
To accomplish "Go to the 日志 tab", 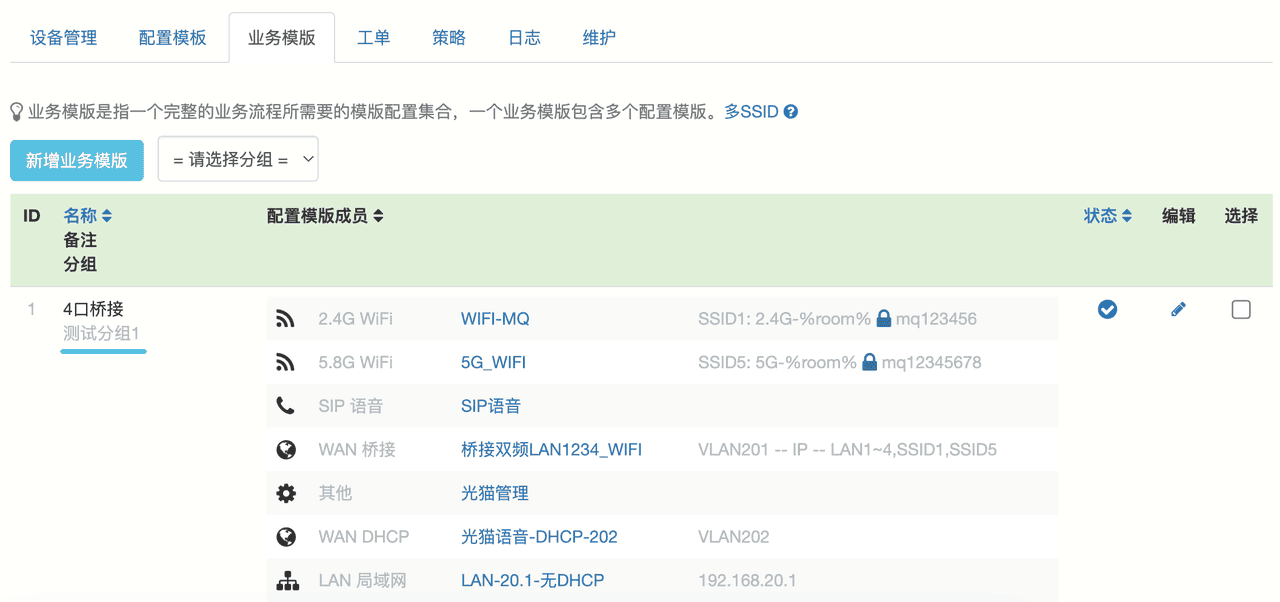I will click(x=524, y=38).
